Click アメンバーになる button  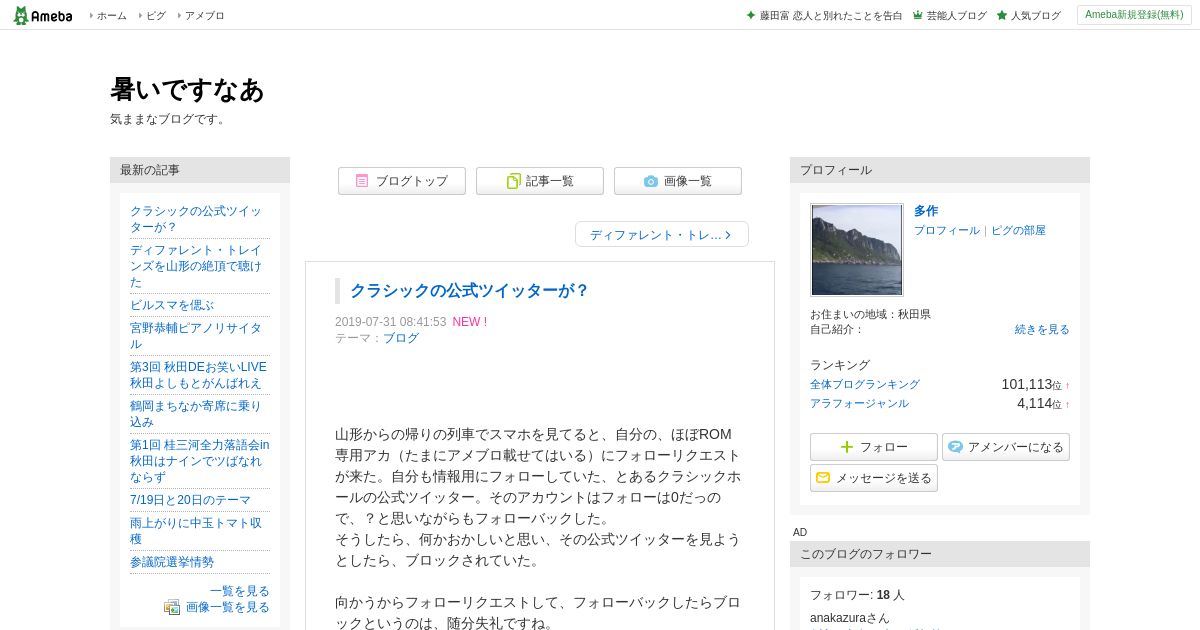pos(1006,447)
